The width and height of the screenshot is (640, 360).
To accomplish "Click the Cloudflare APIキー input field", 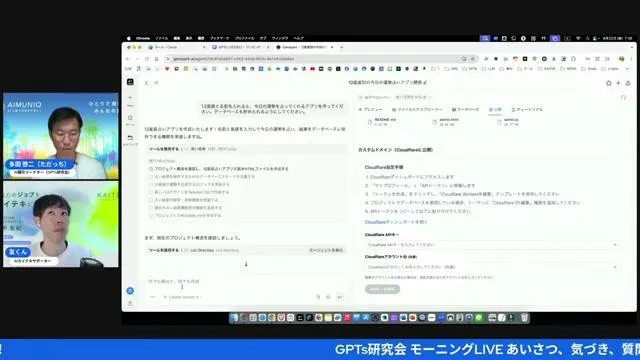I will [492, 245].
